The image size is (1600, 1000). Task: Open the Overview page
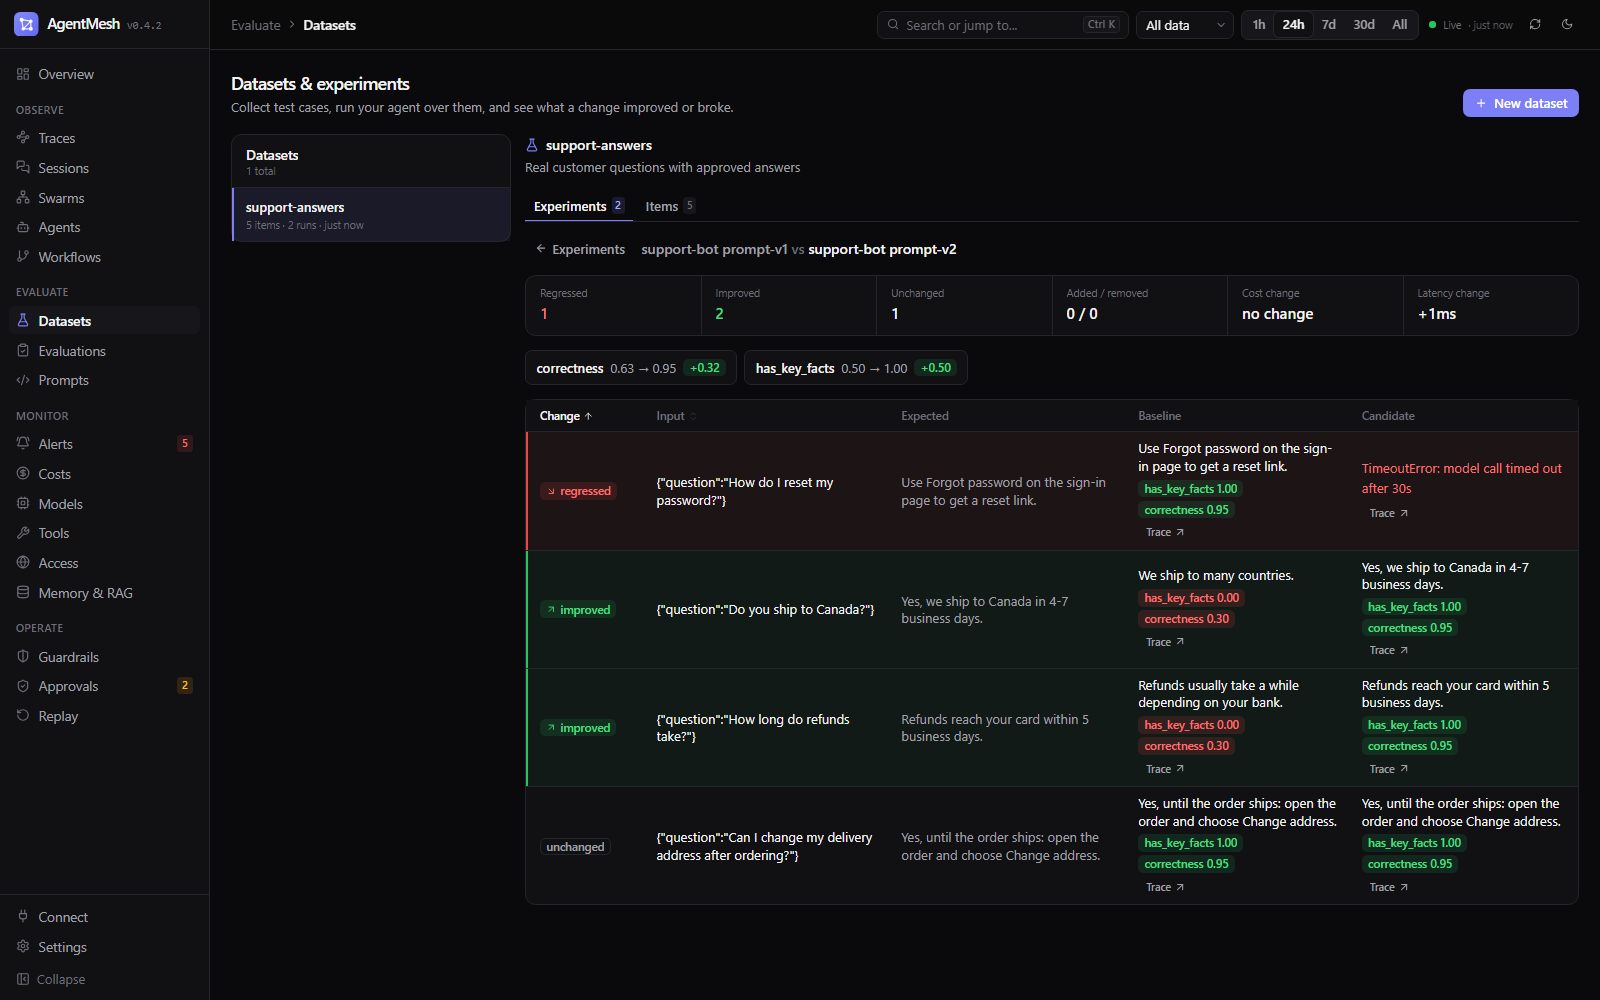104,74
